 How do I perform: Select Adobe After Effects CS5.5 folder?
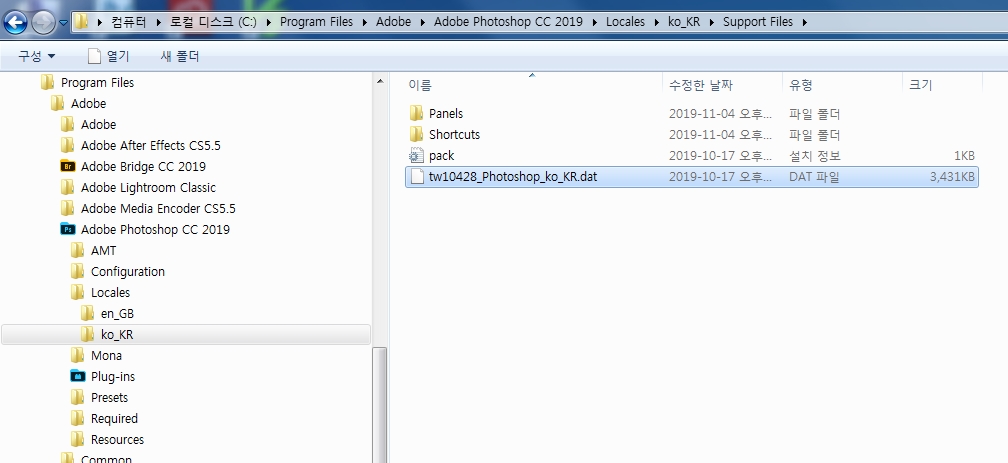pyautogui.click(x=150, y=146)
